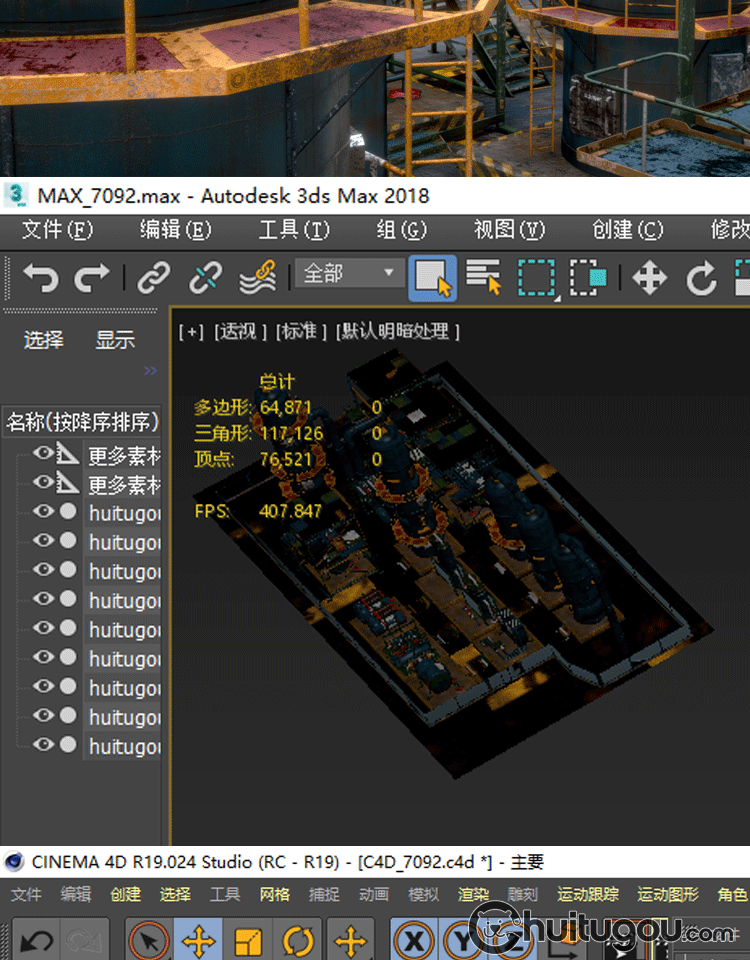Click the Cinema 4D application logo icon
750x960 pixels.
click(x=13, y=861)
